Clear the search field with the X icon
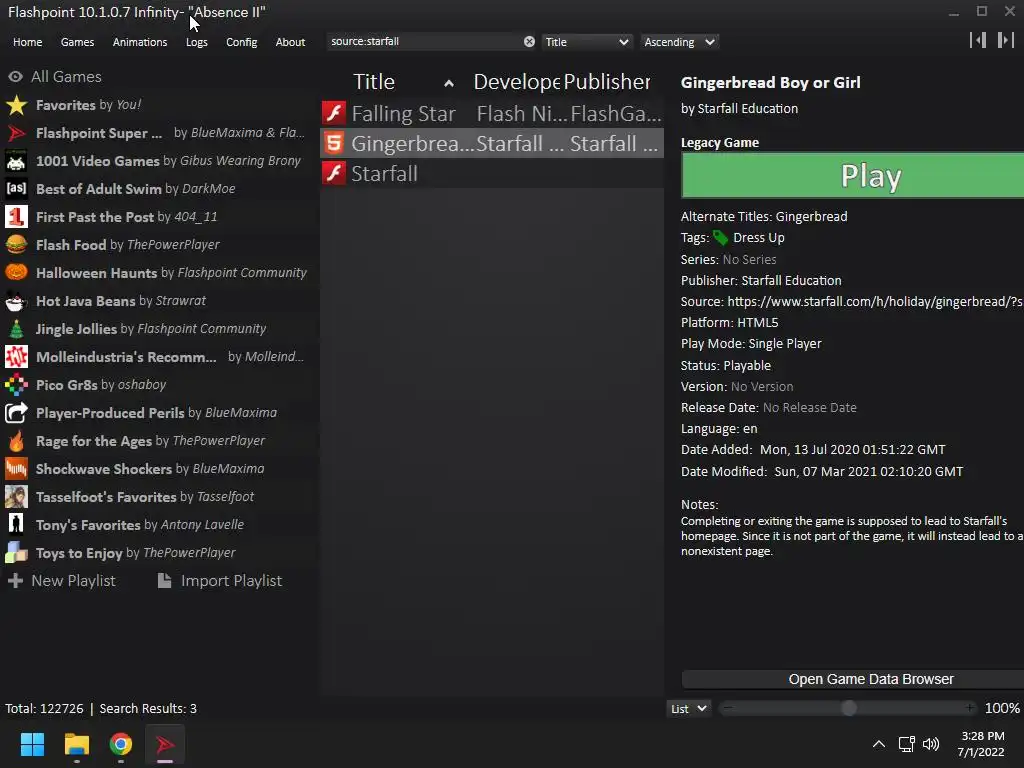This screenshot has width=1024, height=768. tap(529, 42)
